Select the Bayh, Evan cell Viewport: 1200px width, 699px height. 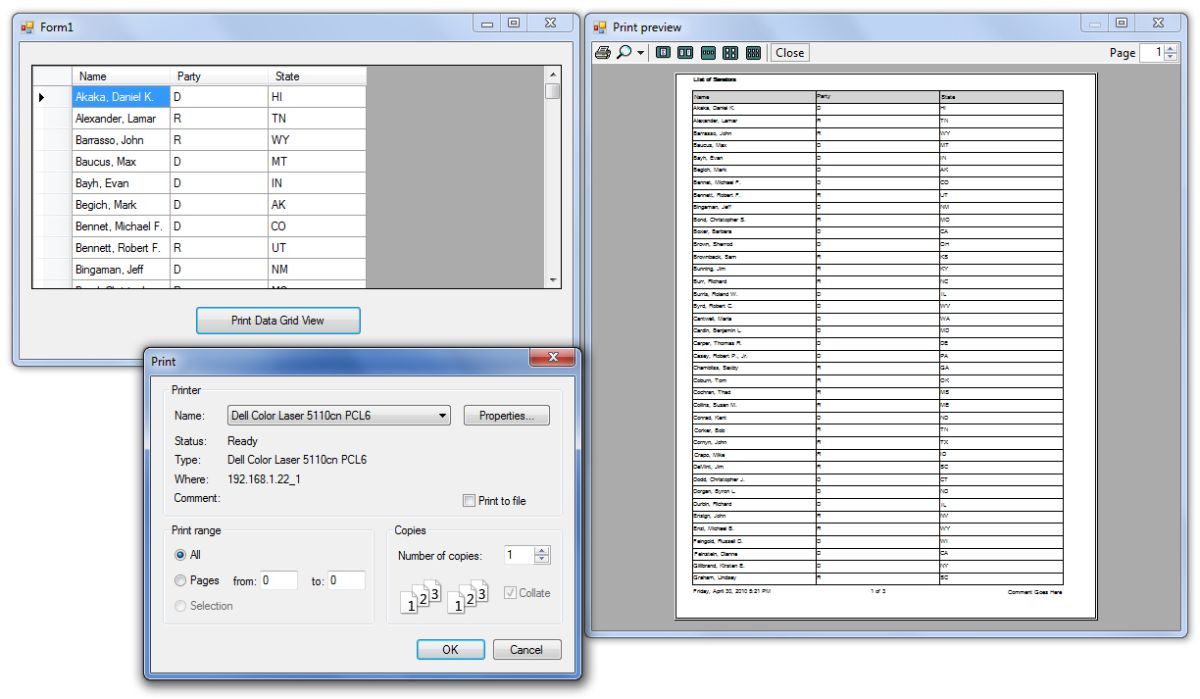coord(120,183)
